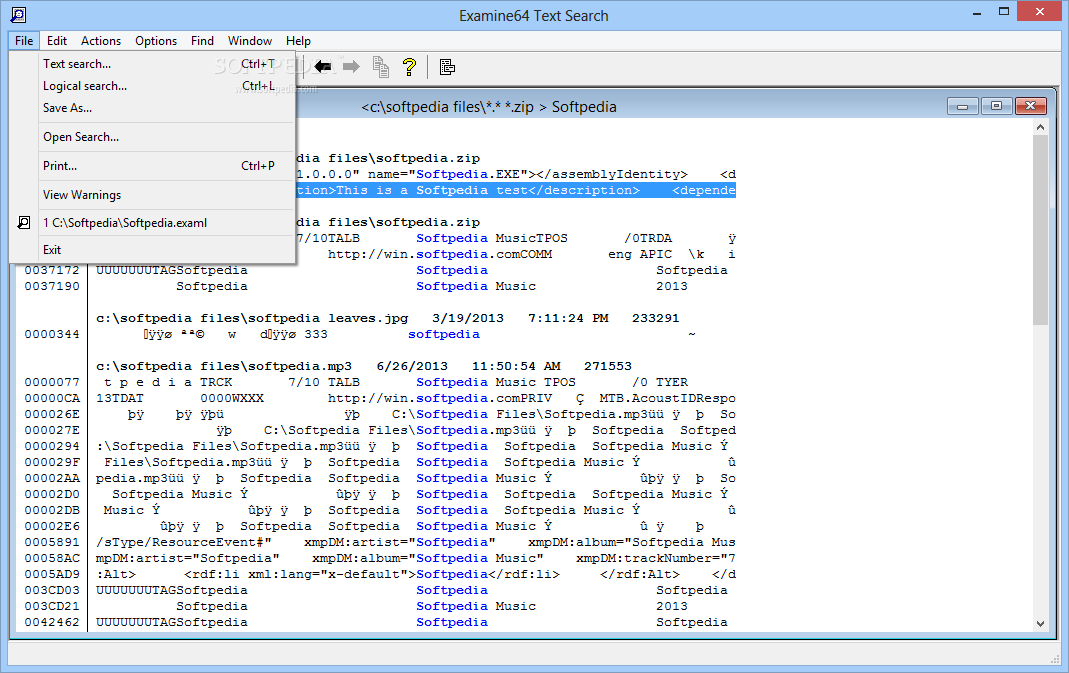Open recent file C:\Softpedia\Softpedia.examl
Viewport: 1069px width, 673px height.
pyautogui.click(x=153, y=223)
